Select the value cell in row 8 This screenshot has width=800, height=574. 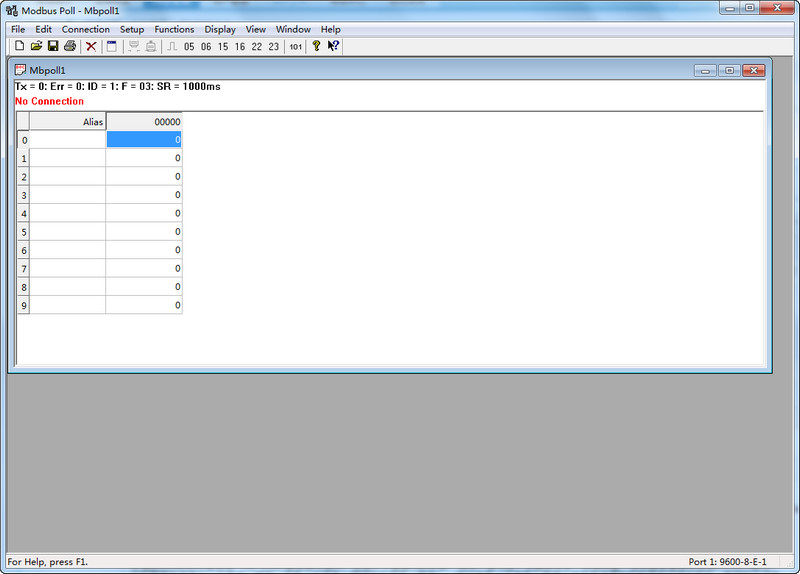point(144,286)
